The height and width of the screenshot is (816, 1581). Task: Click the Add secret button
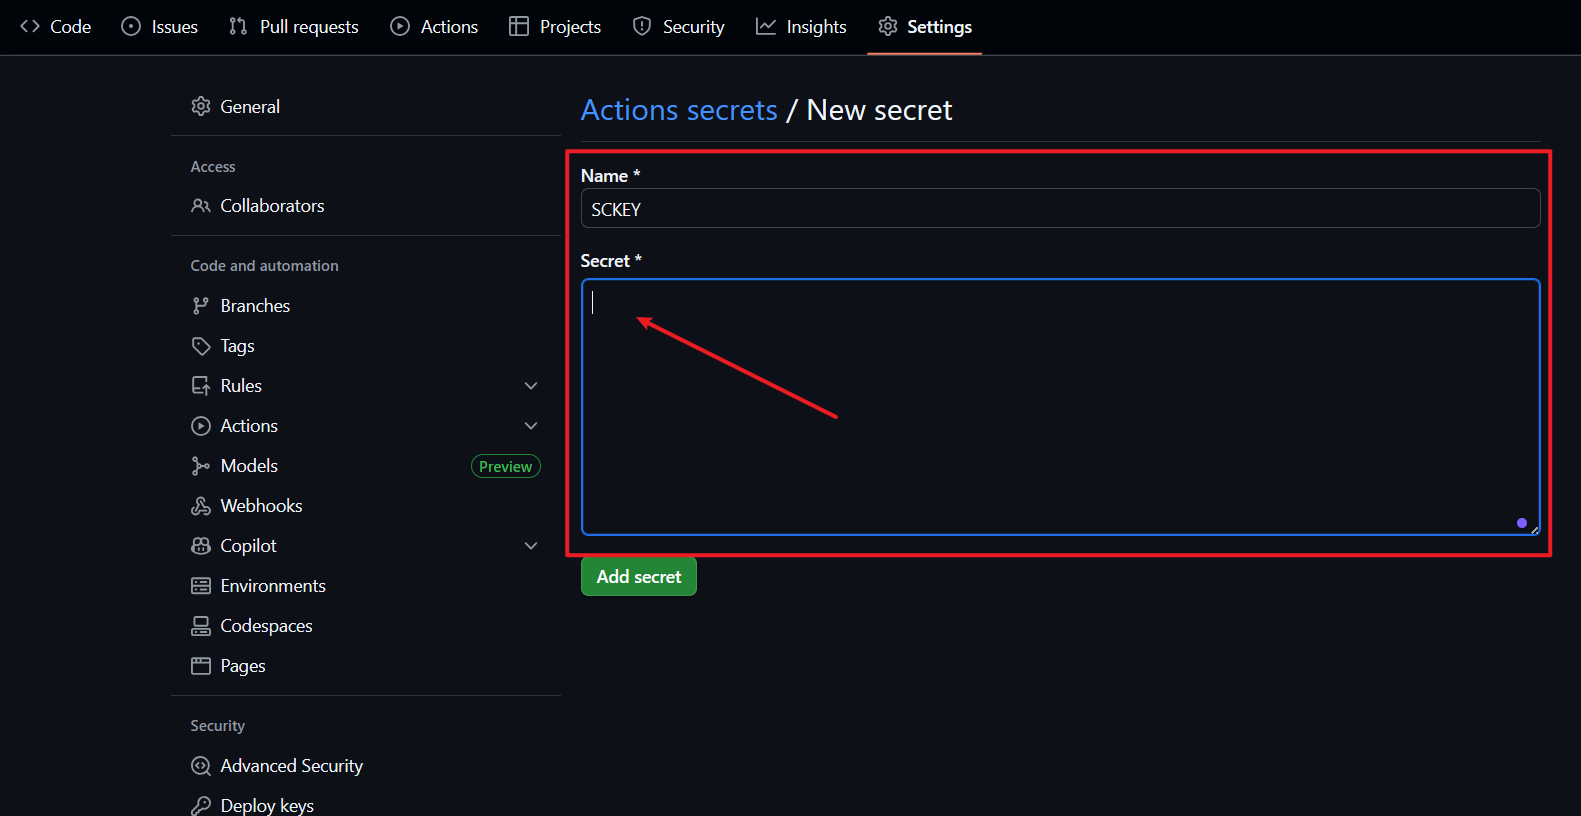click(639, 577)
